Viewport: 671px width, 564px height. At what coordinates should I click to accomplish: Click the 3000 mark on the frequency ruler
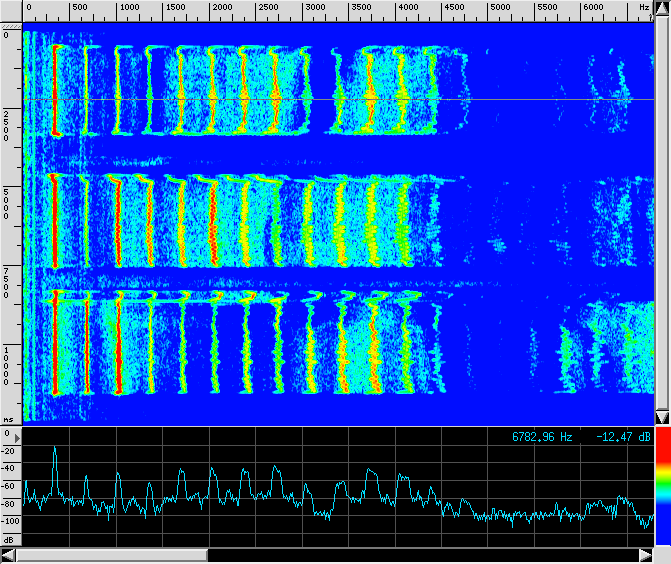coord(314,8)
